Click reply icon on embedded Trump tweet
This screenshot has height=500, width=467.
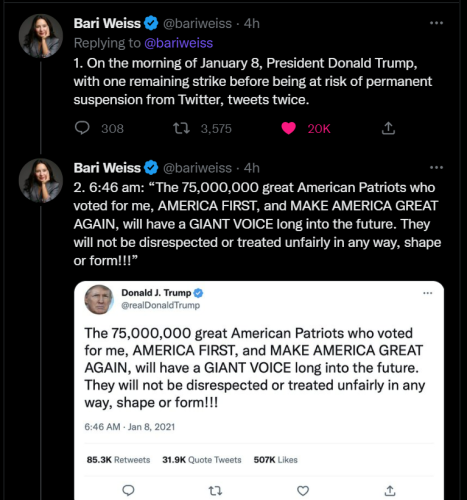point(128,490)
